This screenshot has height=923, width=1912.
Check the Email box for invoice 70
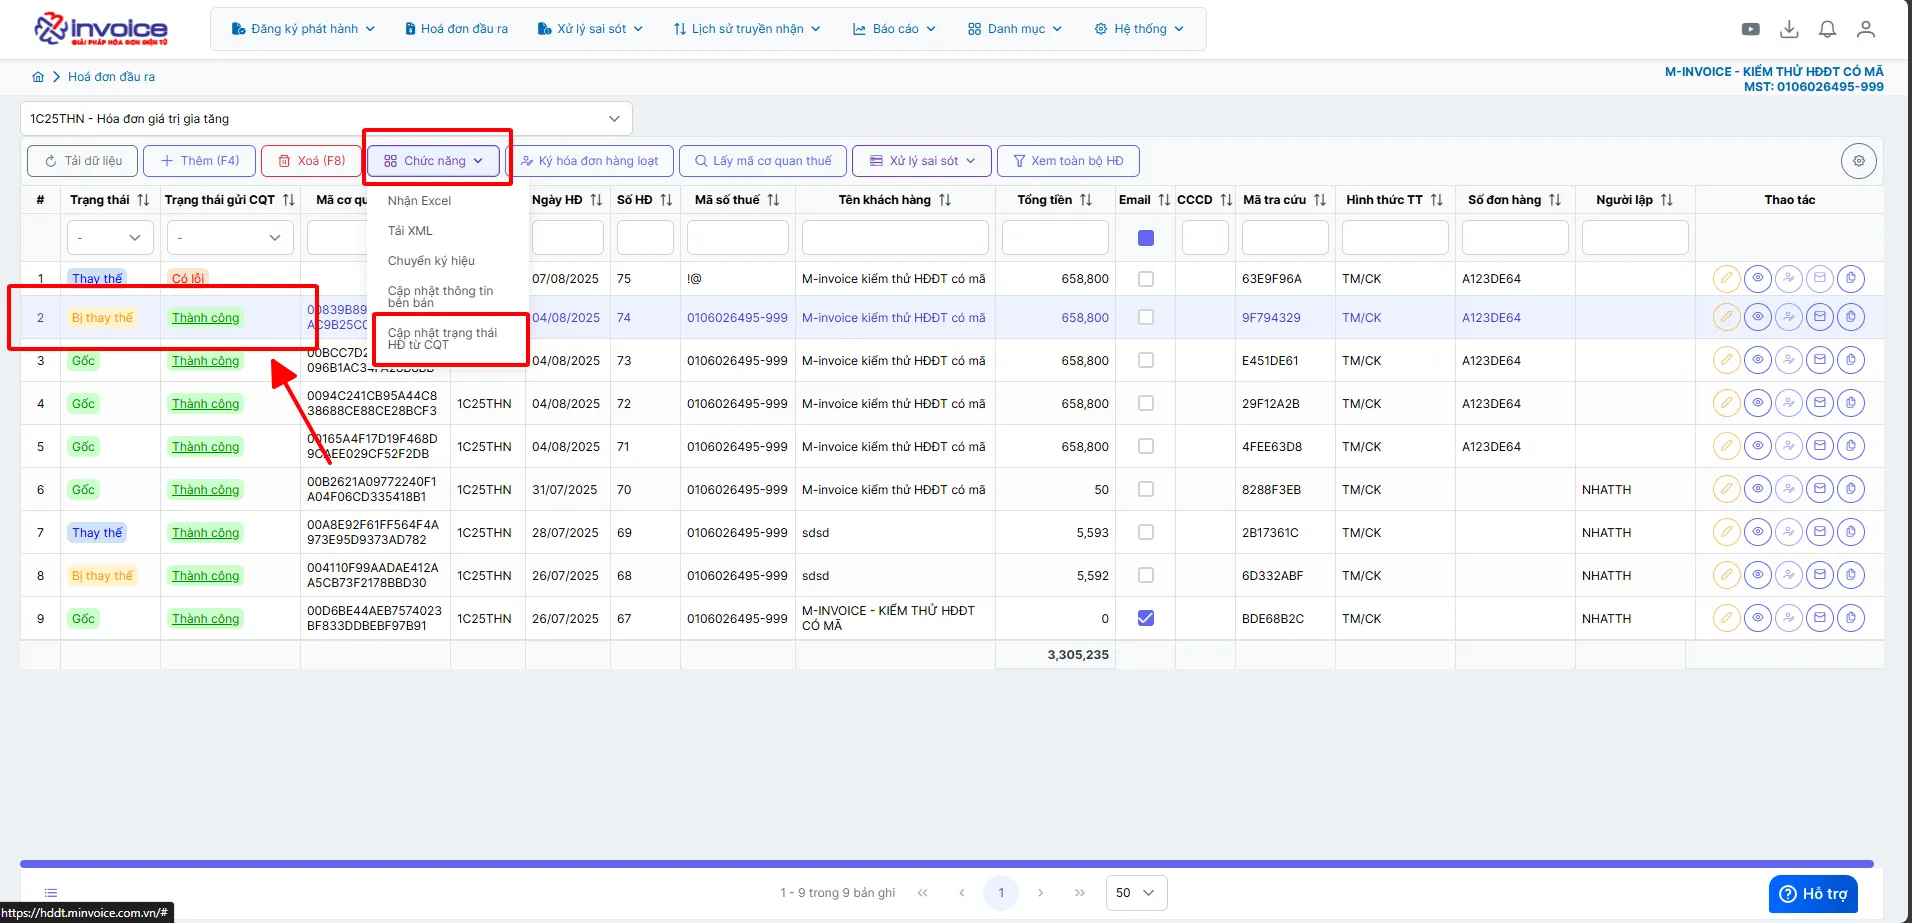point(1146,489)
